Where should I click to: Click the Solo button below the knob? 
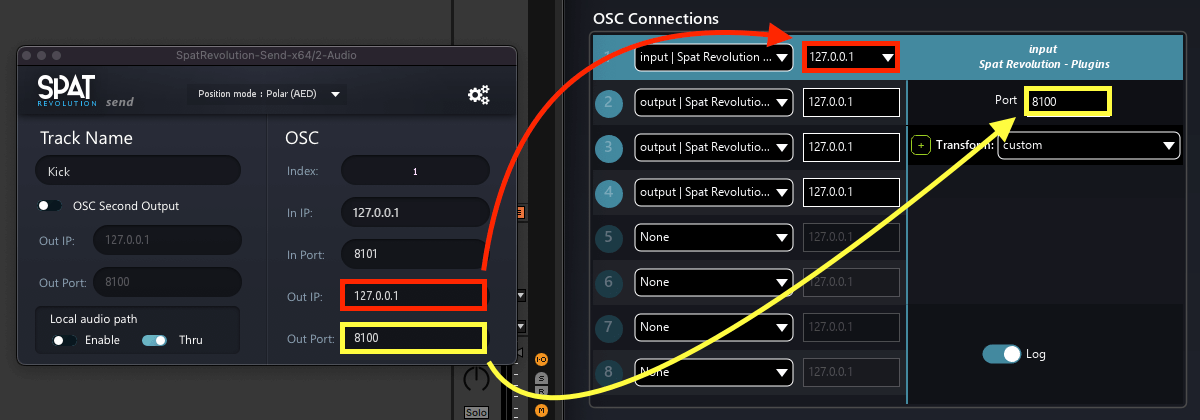click(477, 412)
